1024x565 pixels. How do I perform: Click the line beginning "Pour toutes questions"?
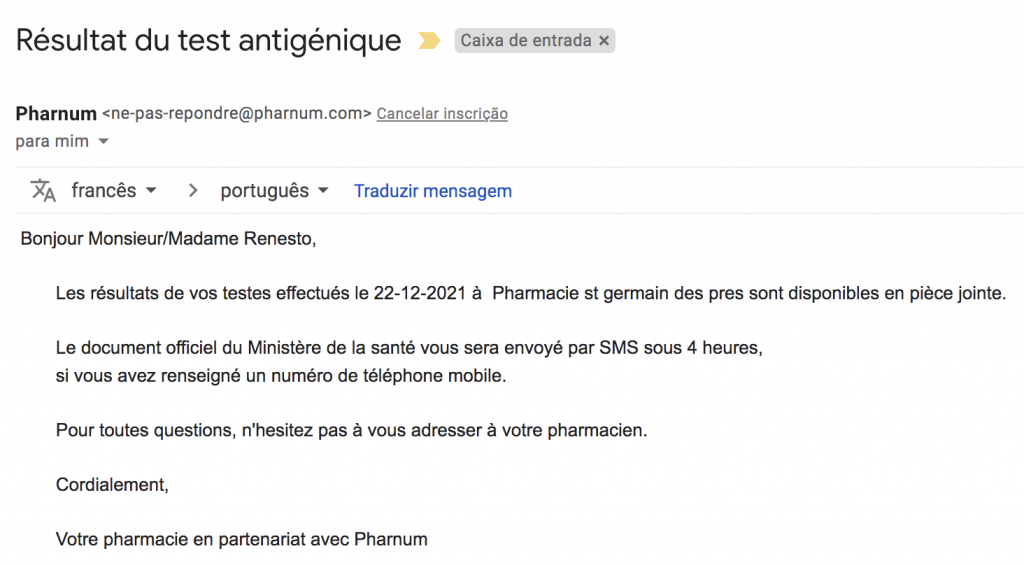tap(352, 431)
